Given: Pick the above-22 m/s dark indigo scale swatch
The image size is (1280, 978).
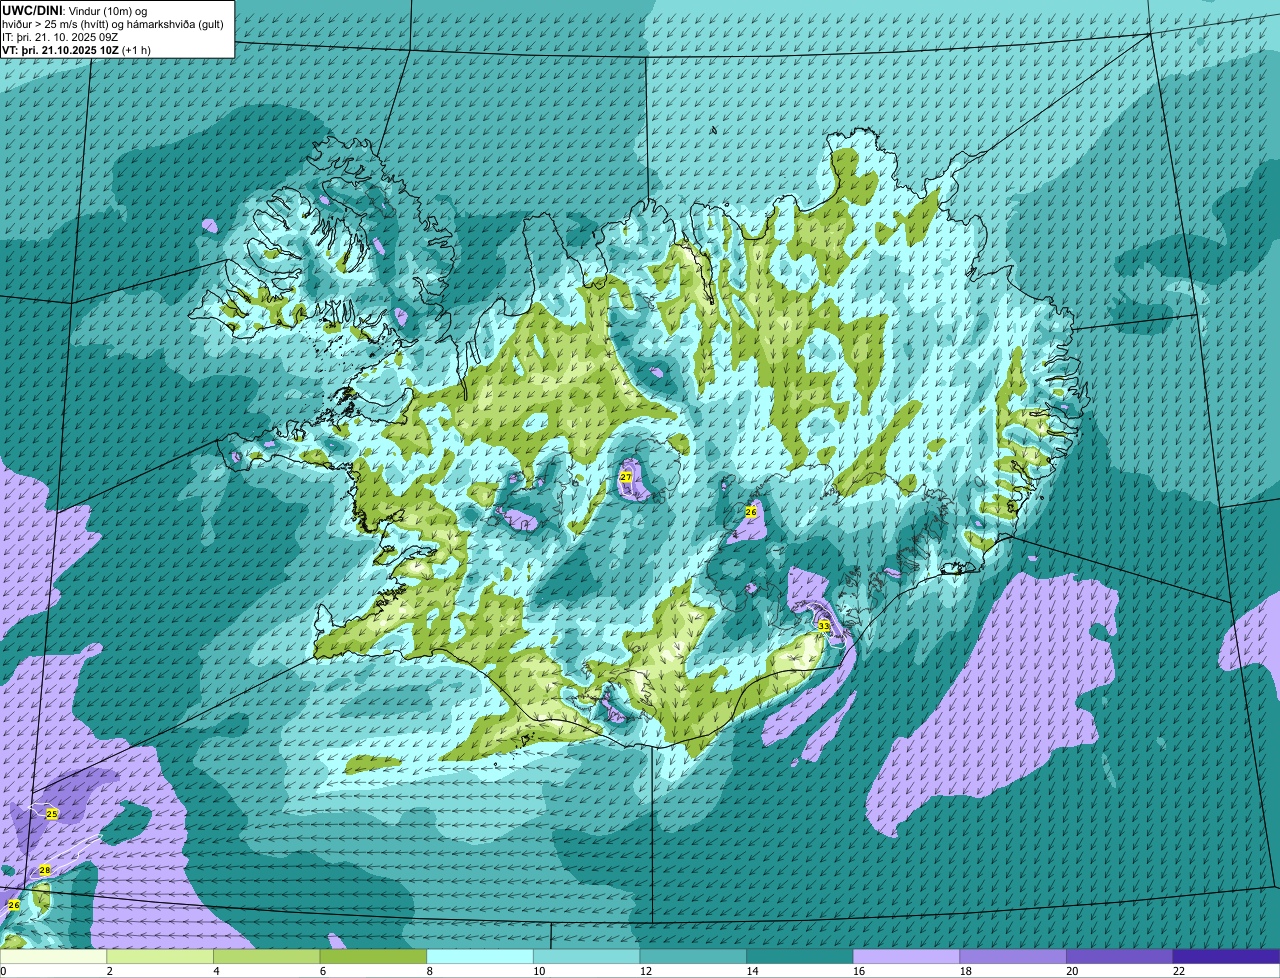Looking at the screenshot, I should [x=1226, y=956].
